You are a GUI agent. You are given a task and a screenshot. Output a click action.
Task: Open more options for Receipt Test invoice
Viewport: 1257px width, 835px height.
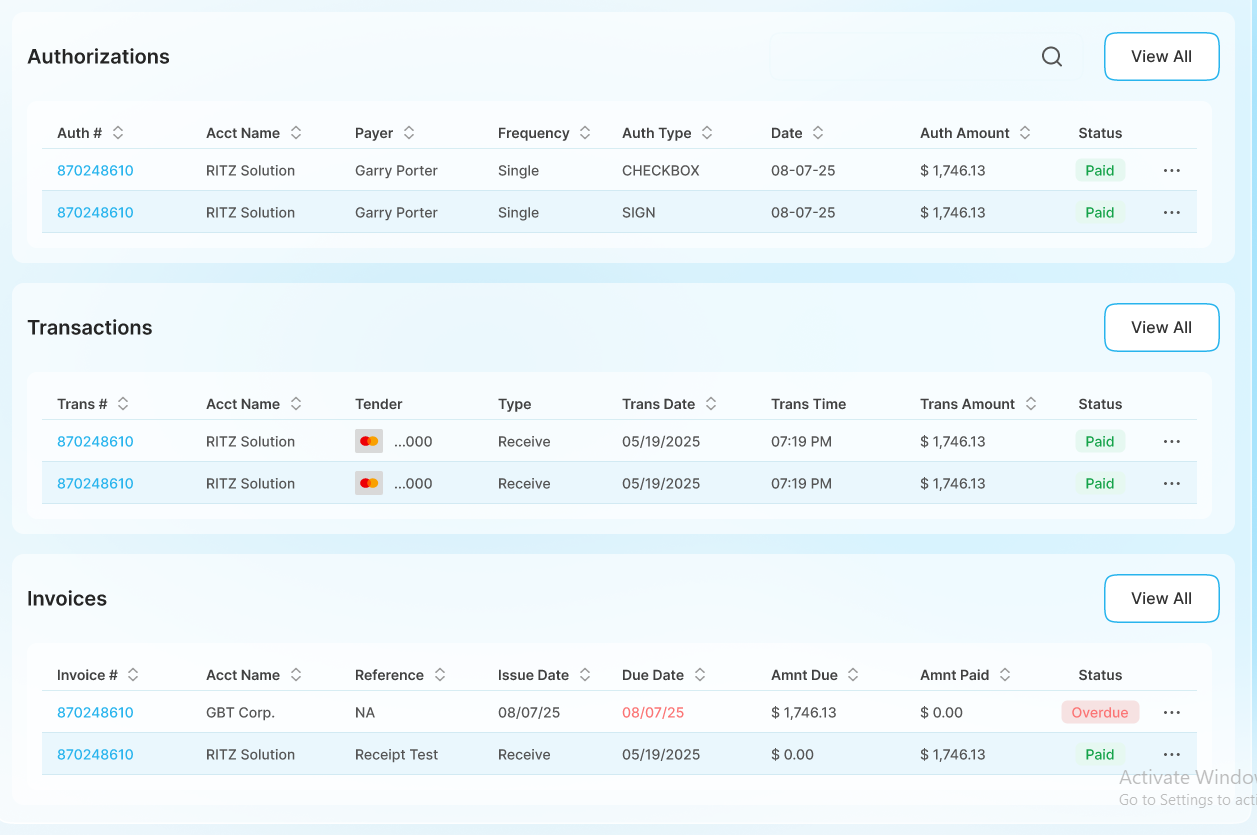point(1172,755)
